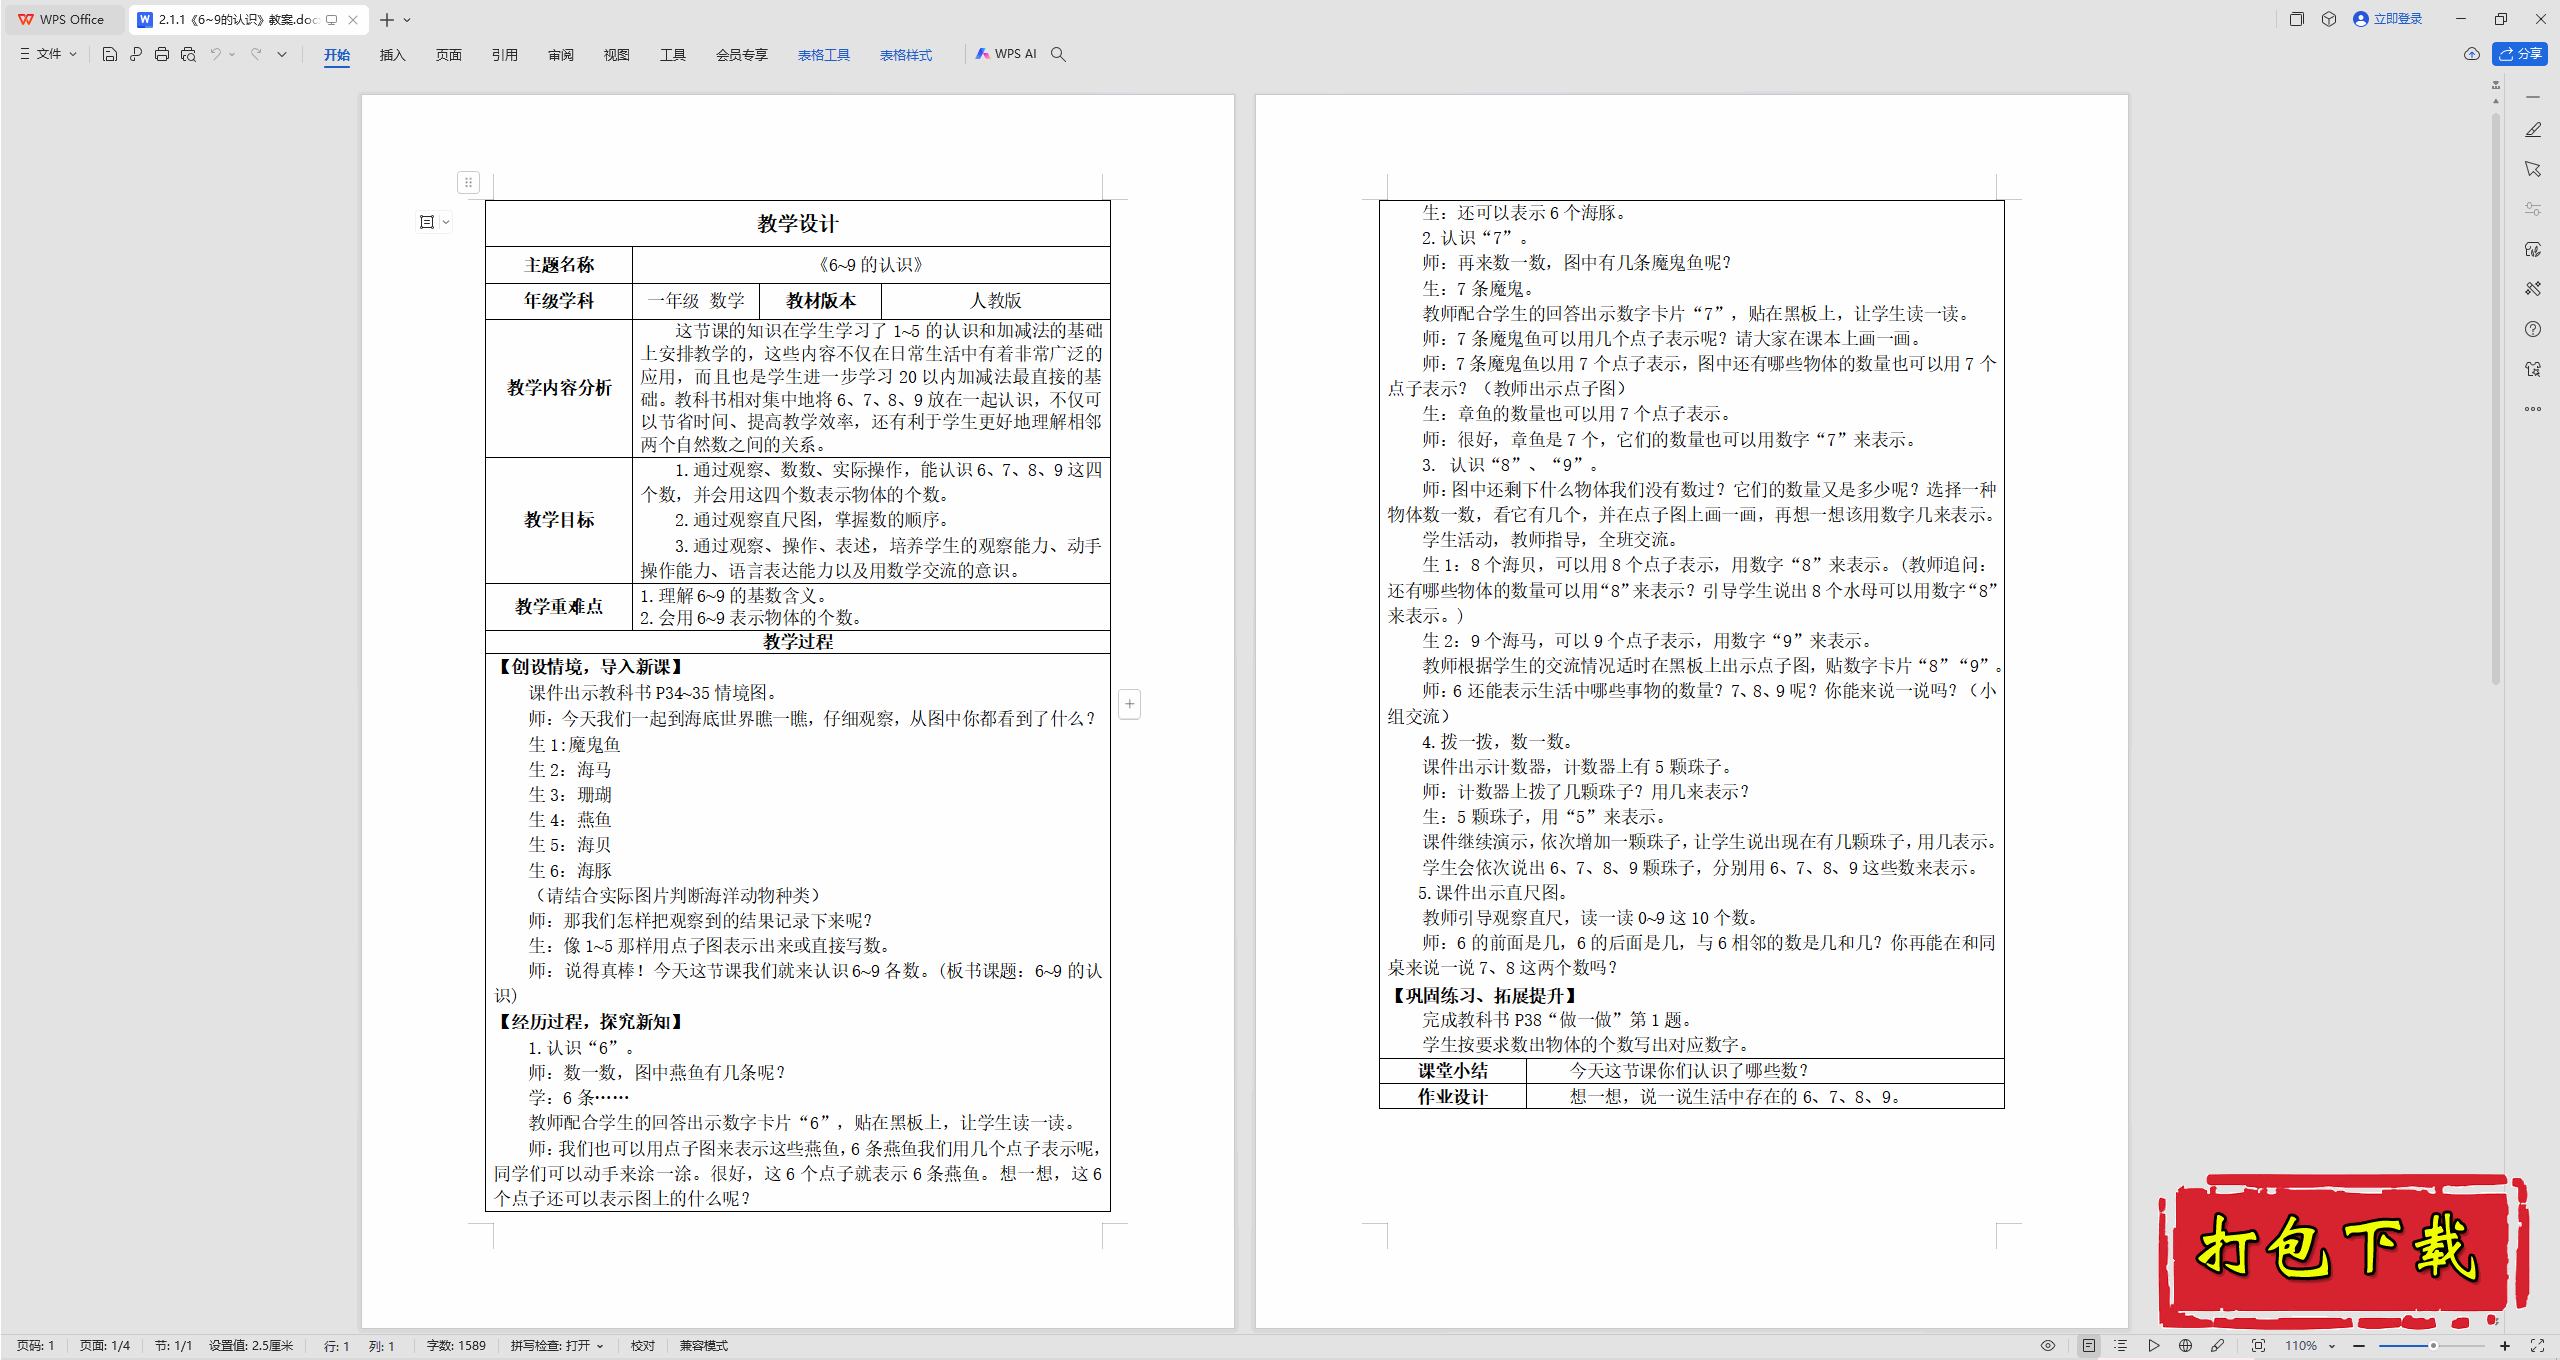Open Print Preview from quick toolbar
Screen dimensions: 2560x1360
coord(188,54)
